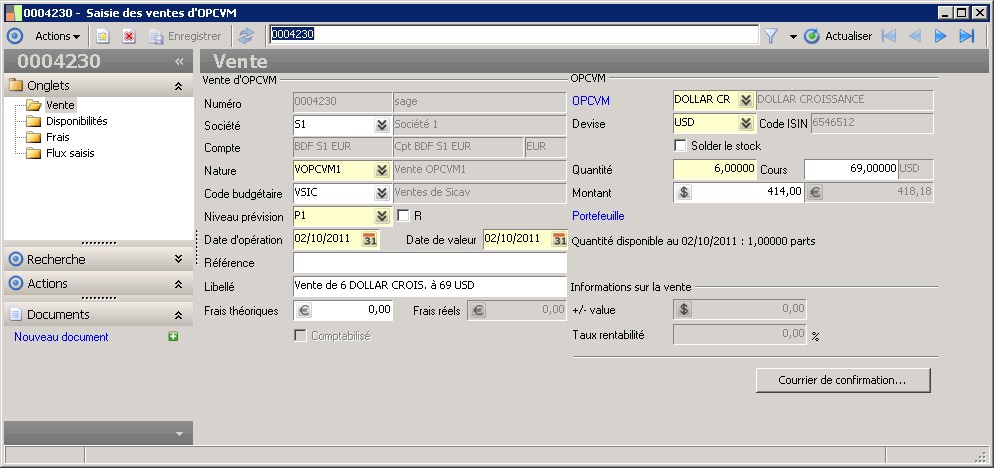
Task: Expand the Nature VOPCVM1 dropdown
Action: (x=381, y=170)
